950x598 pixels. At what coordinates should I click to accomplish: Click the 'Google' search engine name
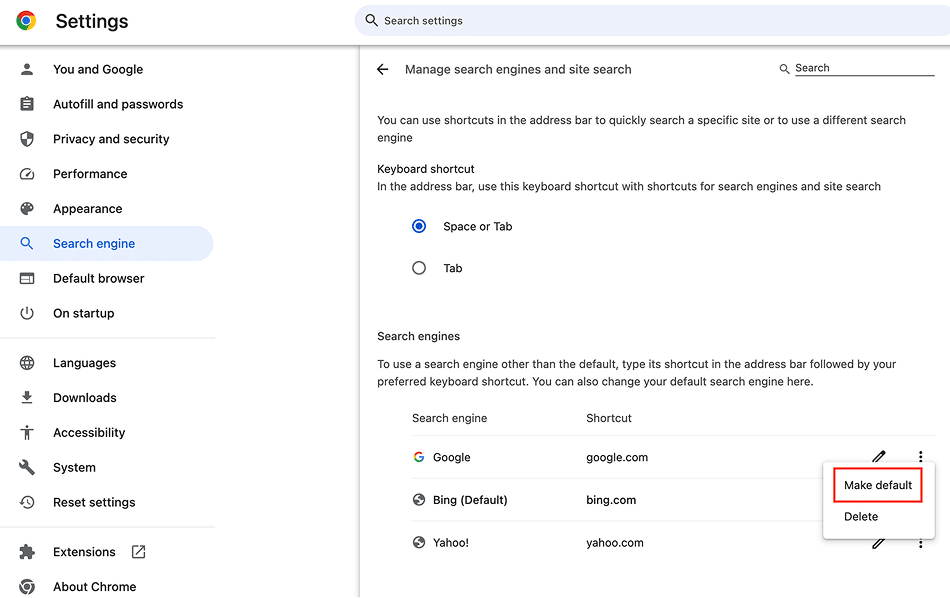(x=451, y=457)
